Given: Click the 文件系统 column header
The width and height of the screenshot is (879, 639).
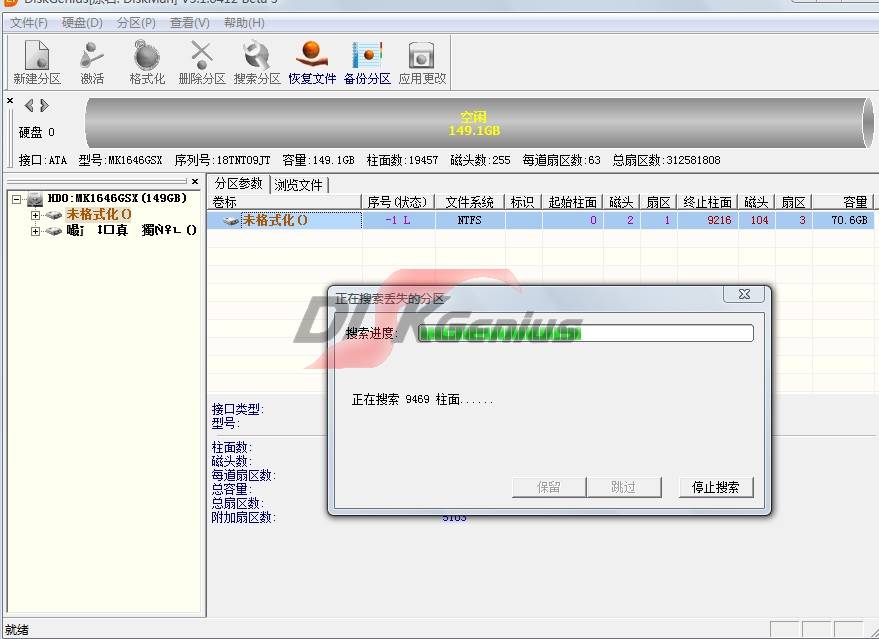Looking at the screenshot, I should pyautogui.click(x=470, y=202).
